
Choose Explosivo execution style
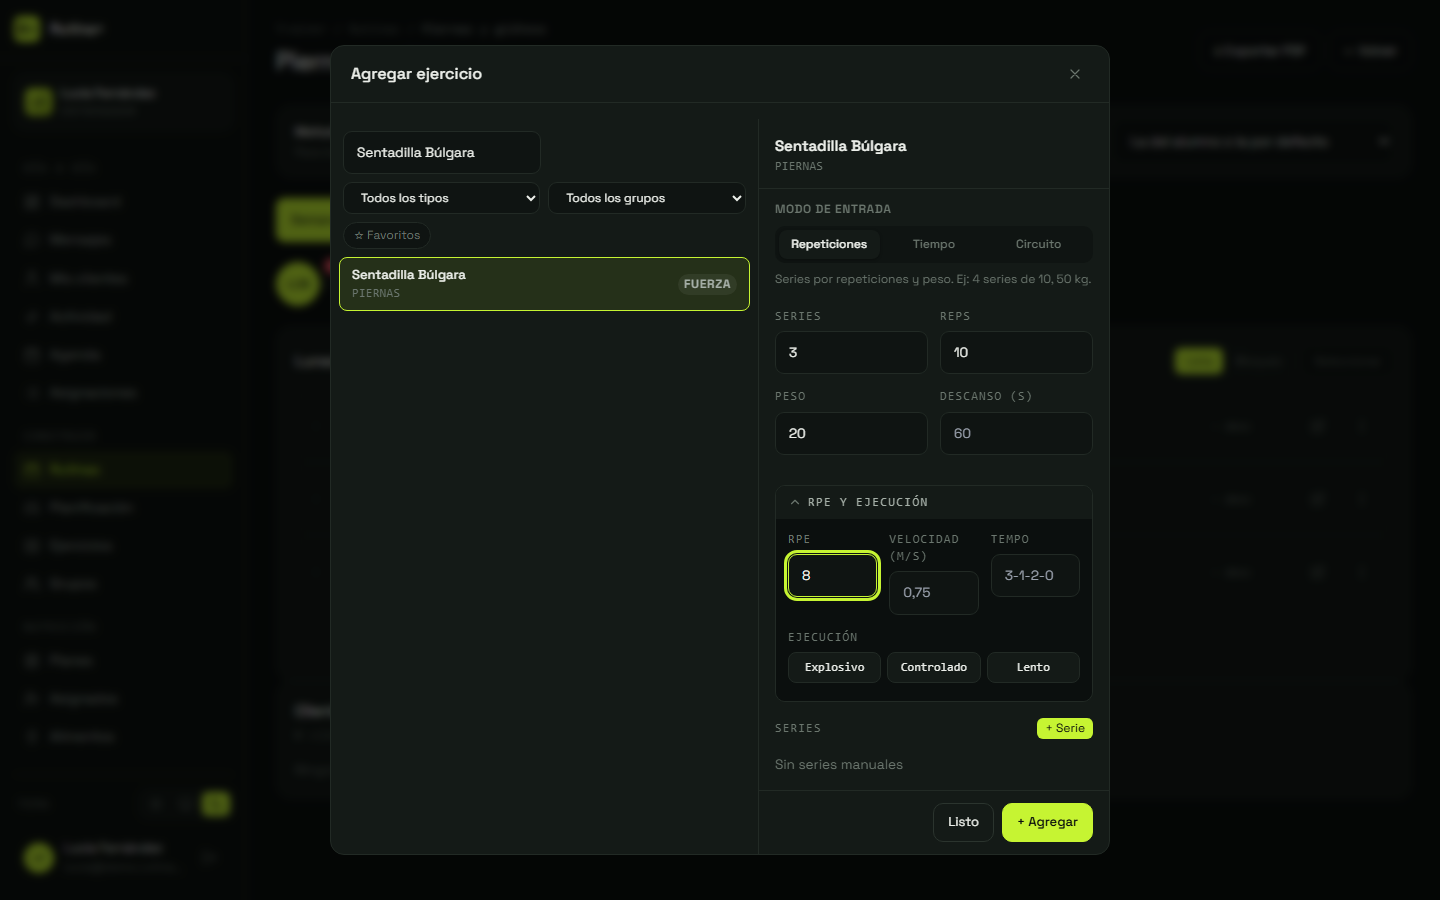point(834,667)
